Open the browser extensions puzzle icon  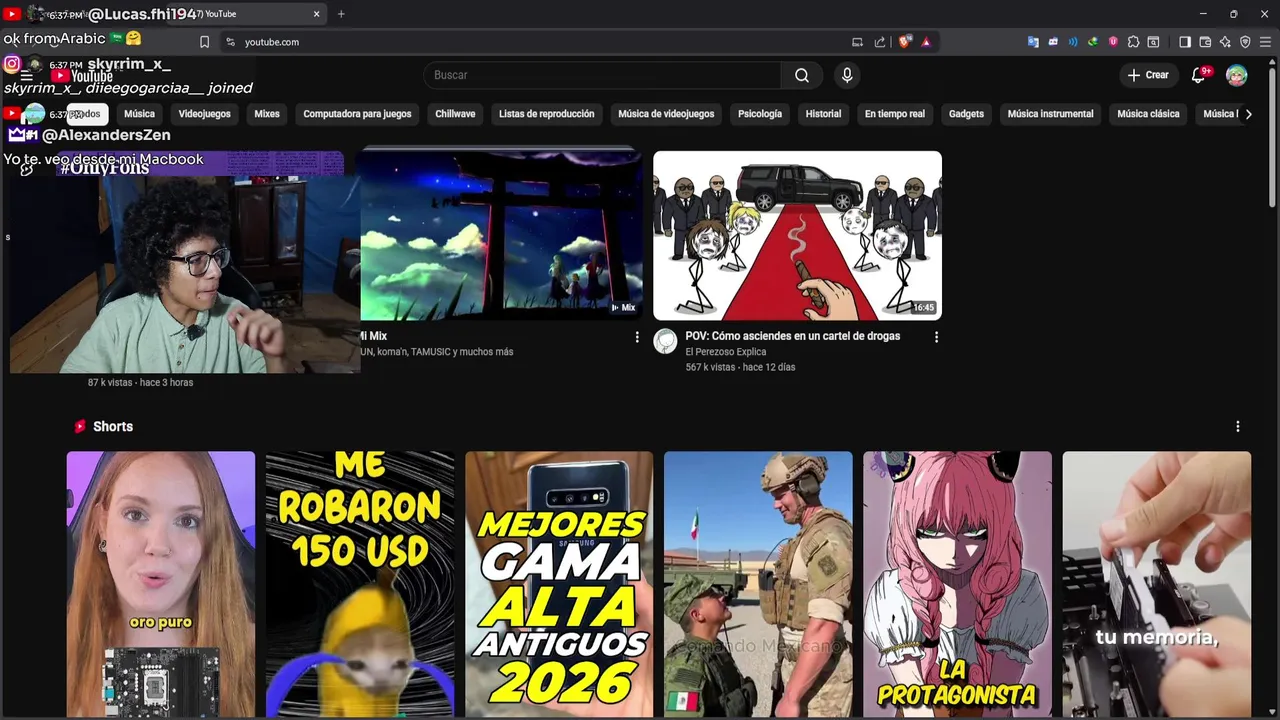1133,42
